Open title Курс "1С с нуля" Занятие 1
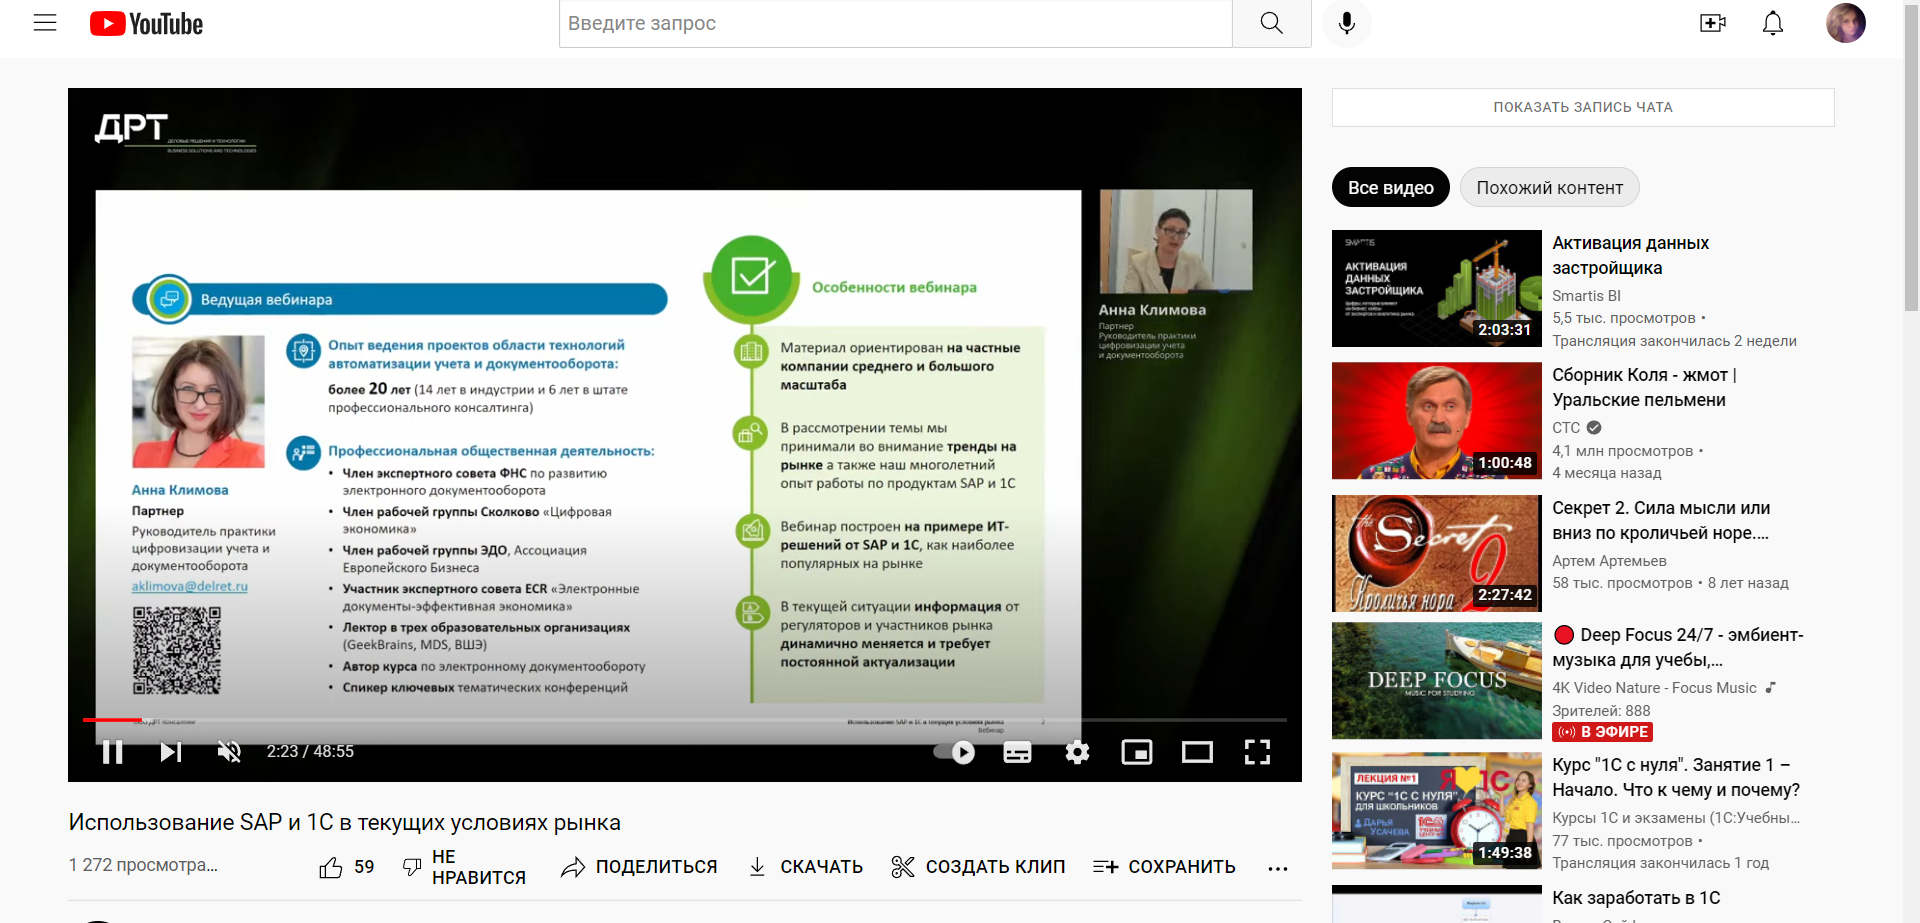Screen dimensions: 1920x923 tap(1676, 777)
